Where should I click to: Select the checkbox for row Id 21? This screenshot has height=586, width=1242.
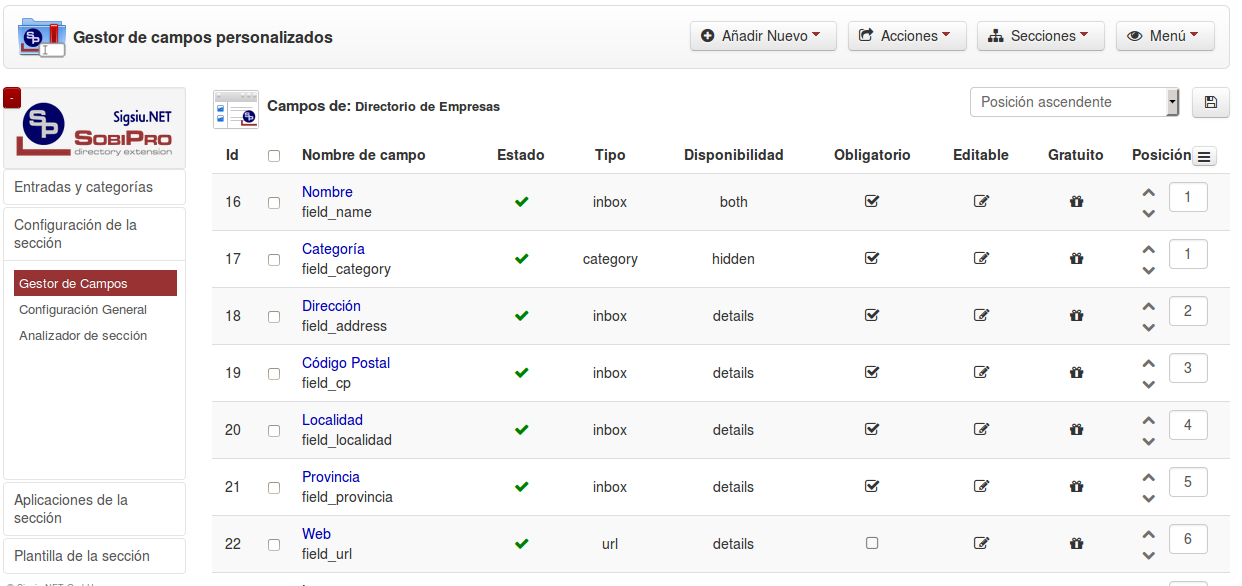[274, 488]
